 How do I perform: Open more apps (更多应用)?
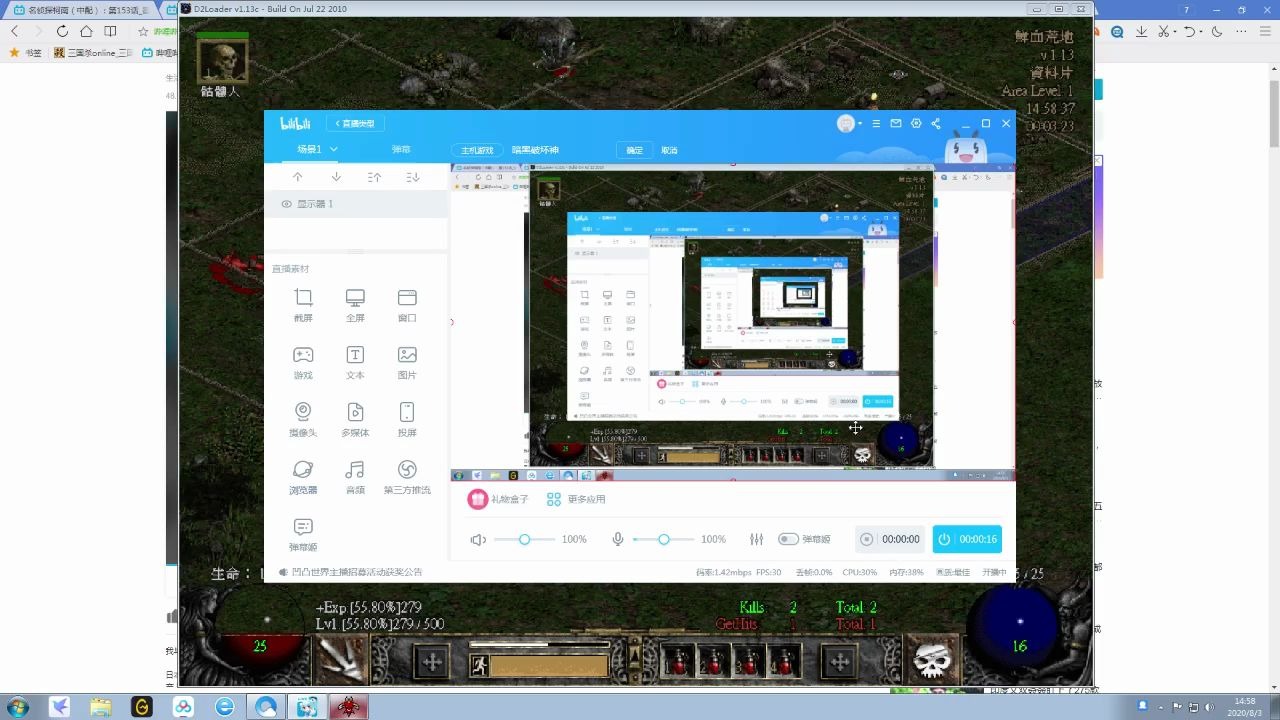click(x=576, y=499)
